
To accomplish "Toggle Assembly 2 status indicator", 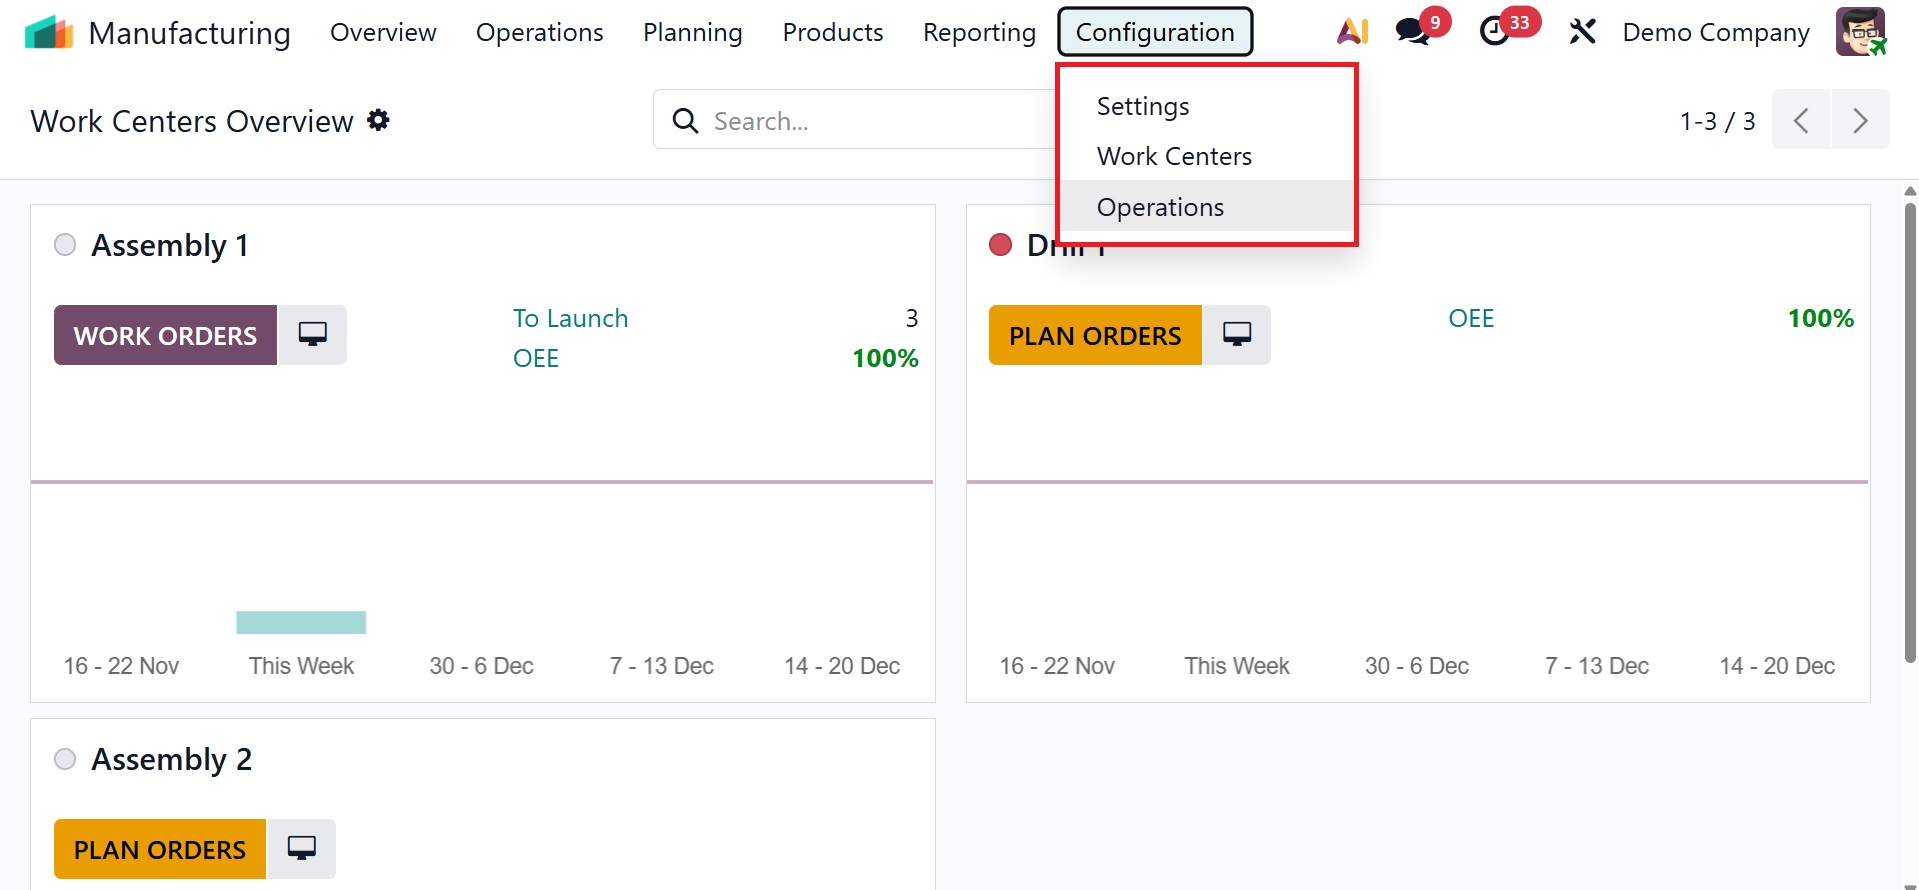I will click(65, 759).
